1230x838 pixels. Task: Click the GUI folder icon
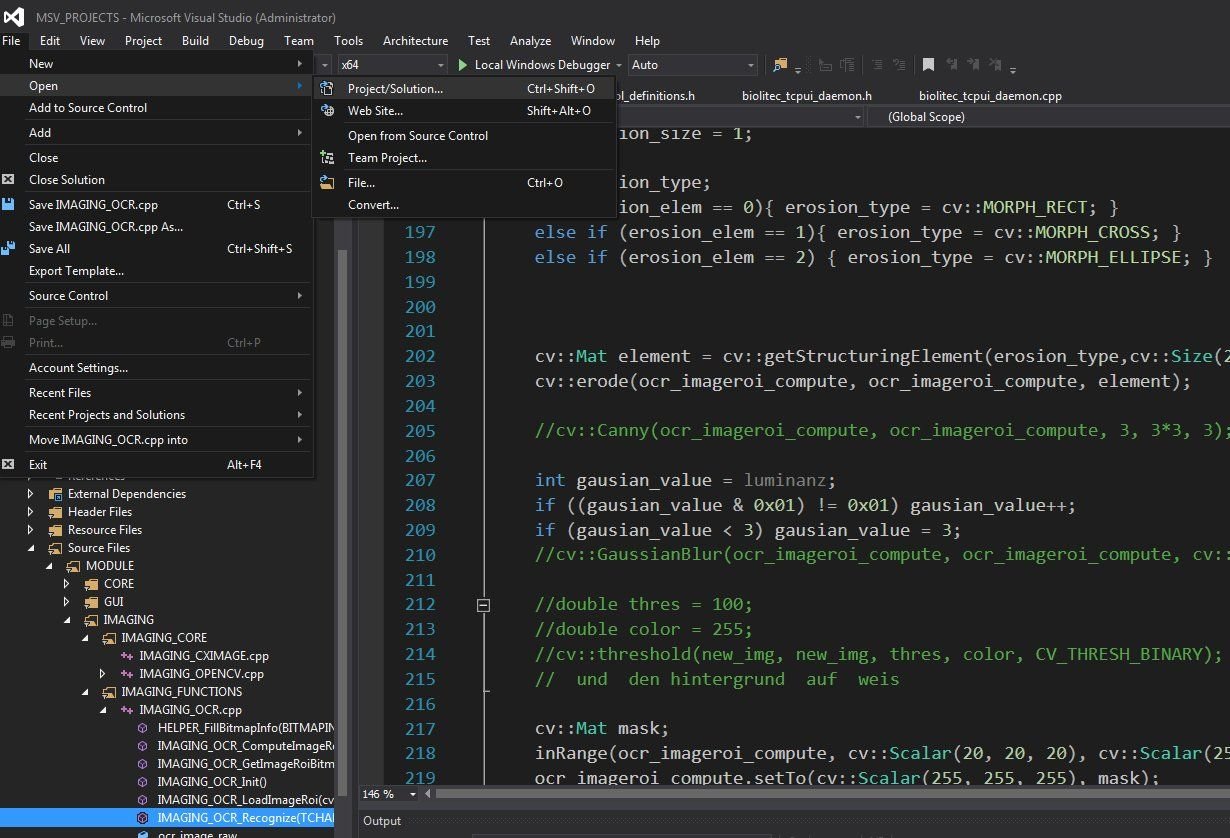tap(92, 602)
